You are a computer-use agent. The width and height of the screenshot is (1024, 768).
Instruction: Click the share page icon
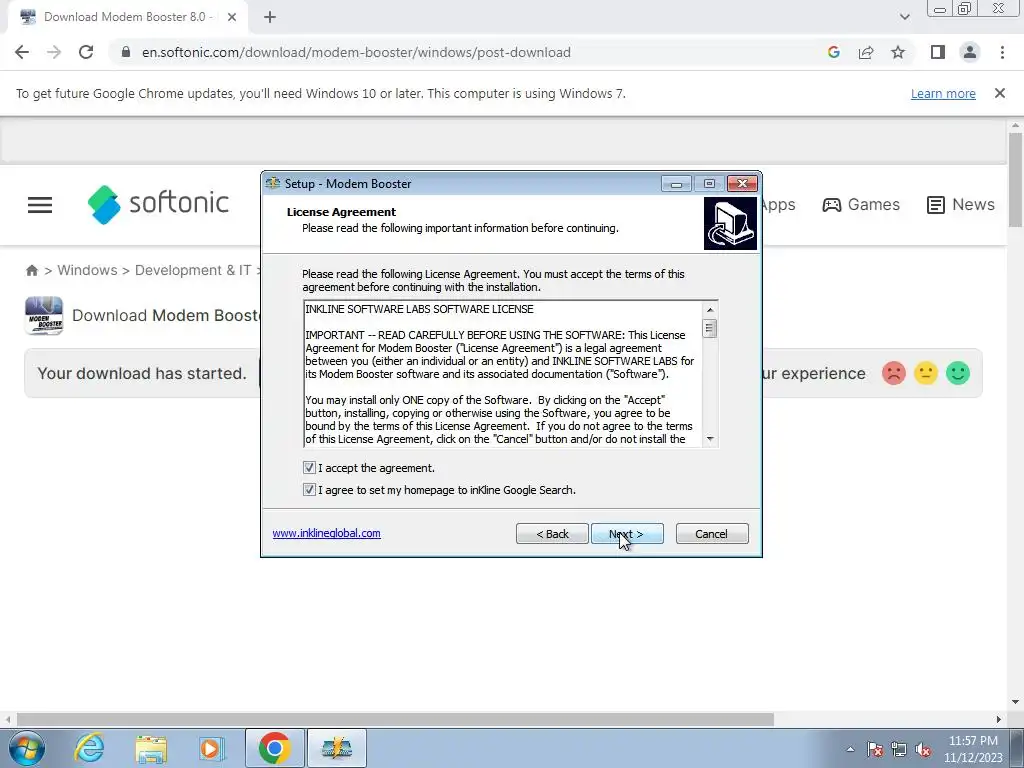point(866,52)
